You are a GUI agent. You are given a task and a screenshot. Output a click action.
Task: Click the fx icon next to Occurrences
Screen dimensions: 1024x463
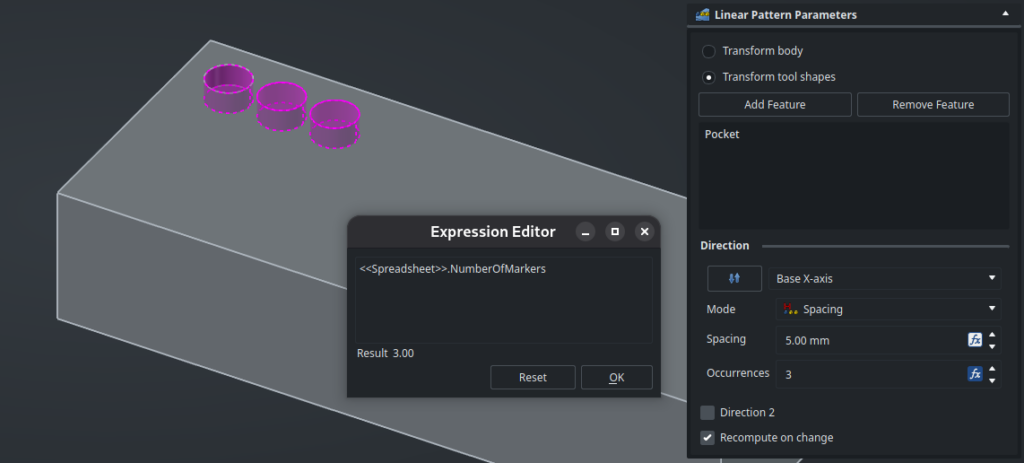click(x=975, y=374)
